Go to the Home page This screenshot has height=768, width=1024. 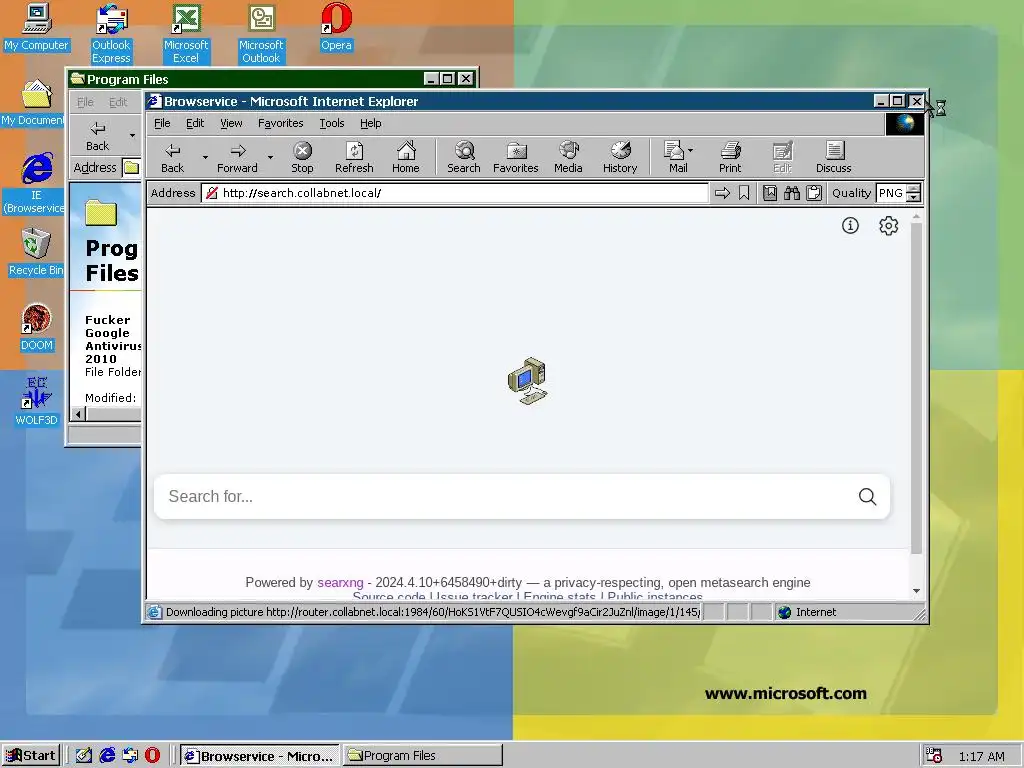[406, 157]
